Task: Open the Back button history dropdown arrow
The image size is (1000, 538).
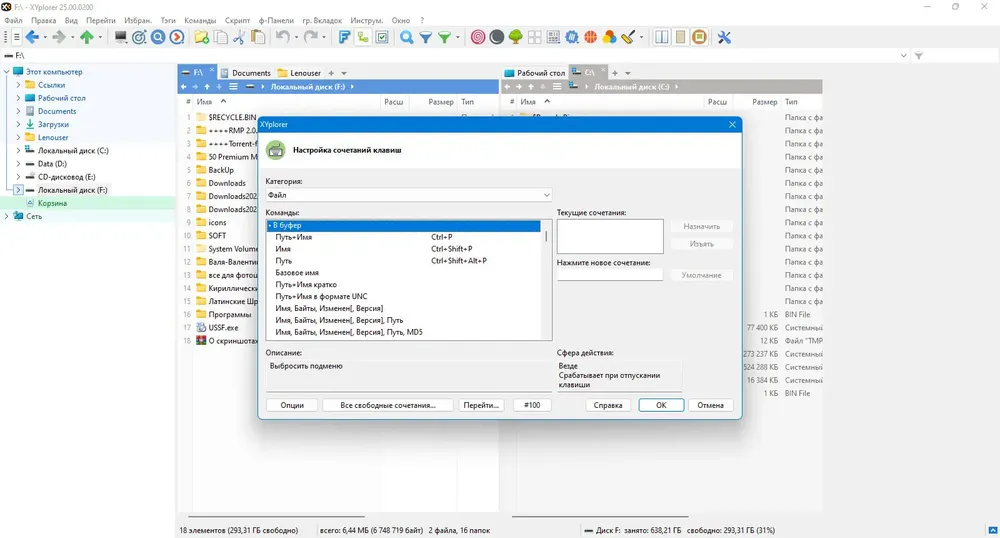Action: tap(45, 38)
